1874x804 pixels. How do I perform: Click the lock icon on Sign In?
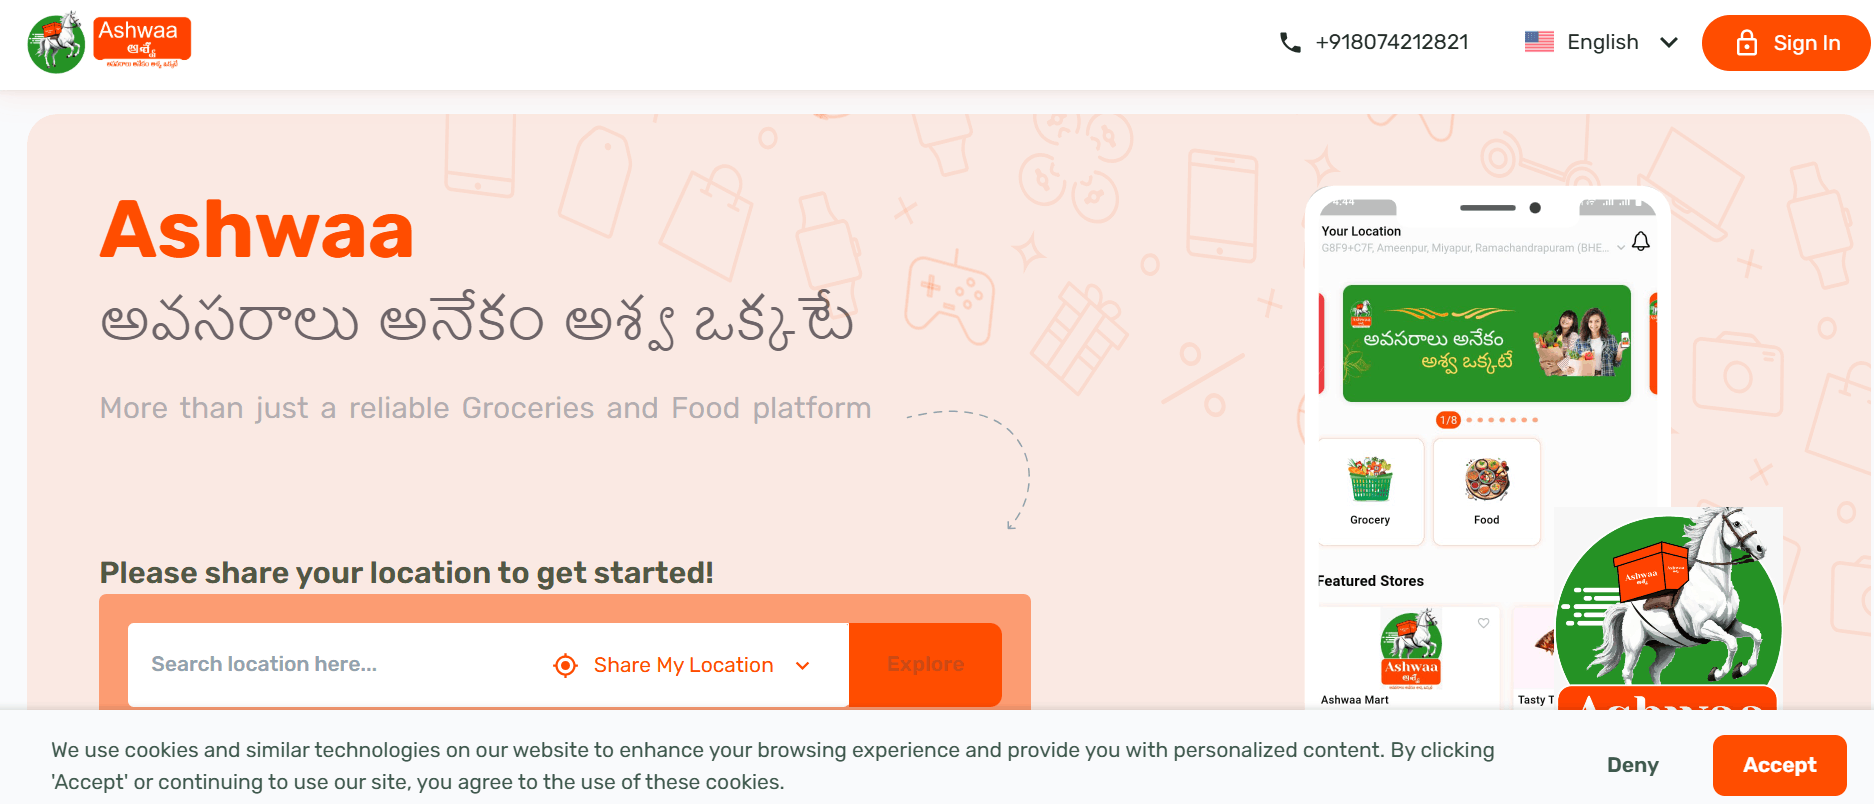coord(1746,43)
